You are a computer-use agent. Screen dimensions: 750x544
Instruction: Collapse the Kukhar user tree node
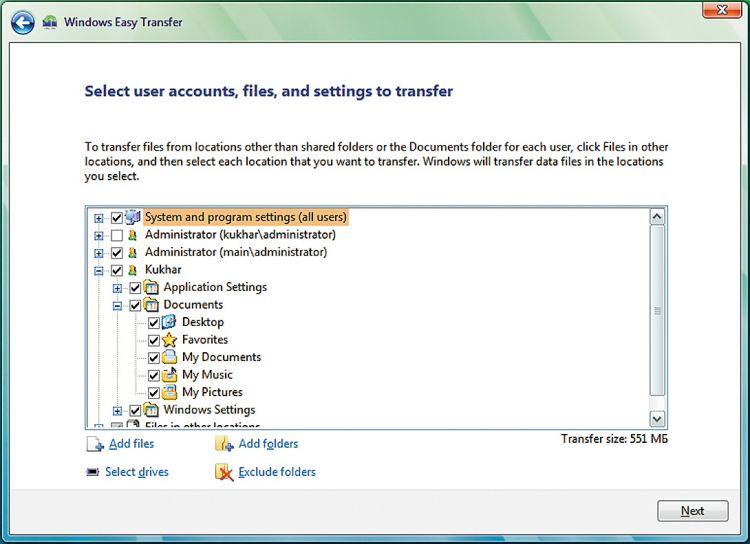pos(98,270)
